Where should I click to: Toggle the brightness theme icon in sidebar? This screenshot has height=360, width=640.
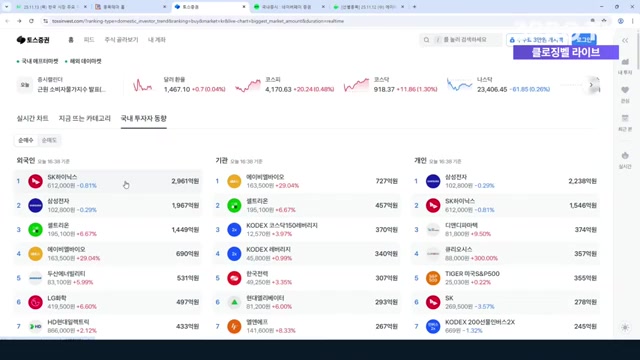[x=625, y=327]
